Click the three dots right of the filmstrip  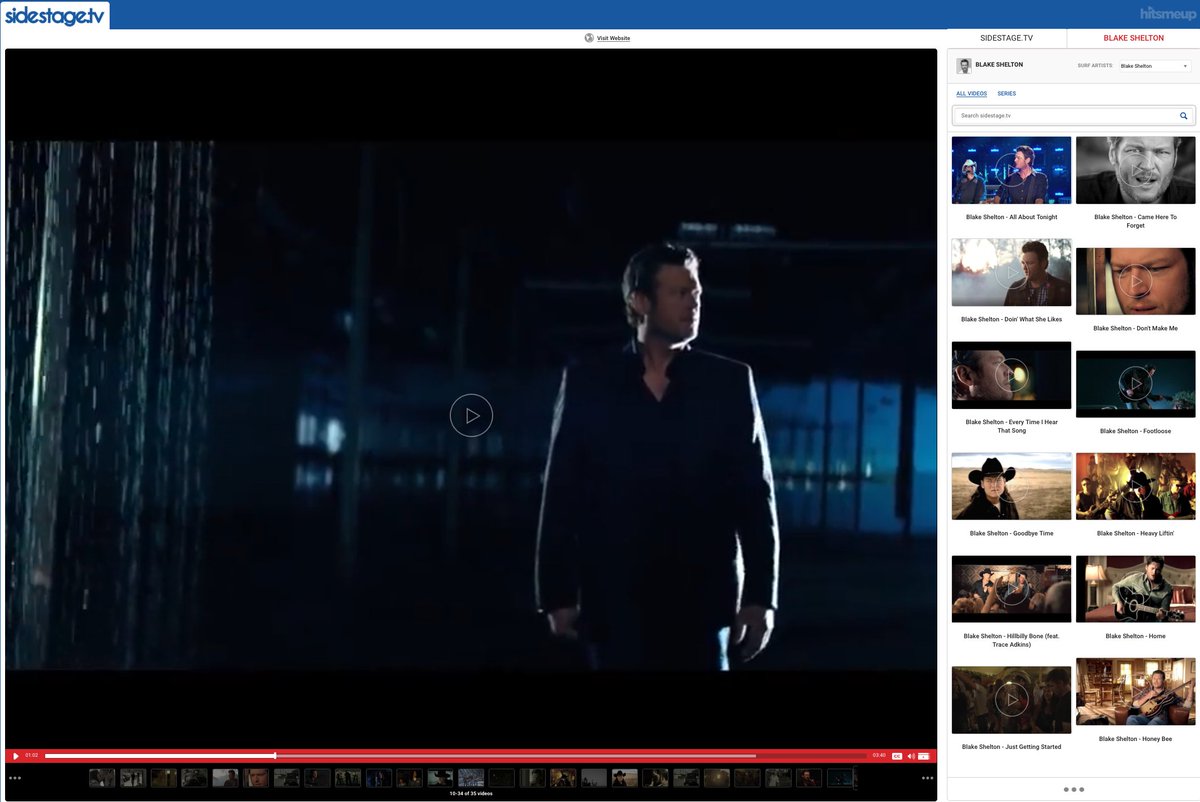(928, 777)
